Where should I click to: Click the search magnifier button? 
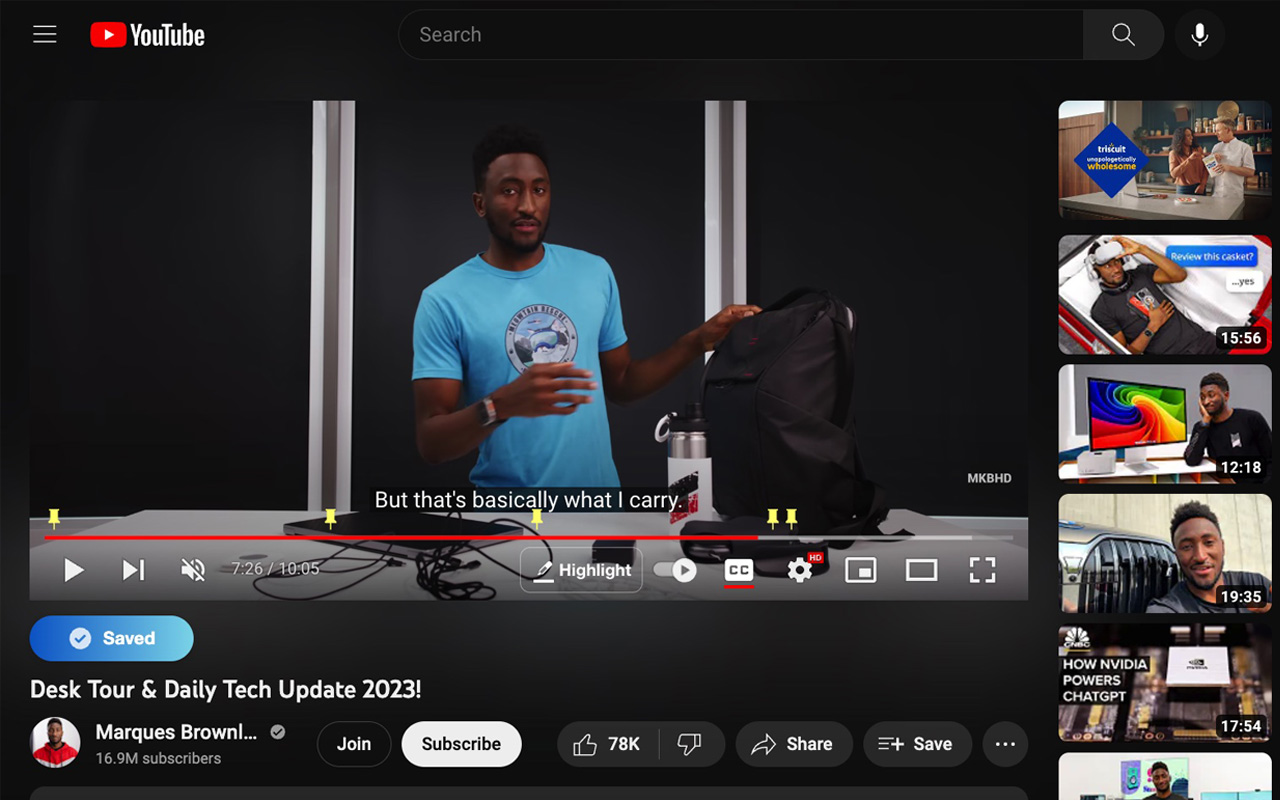pos(1123,35)
